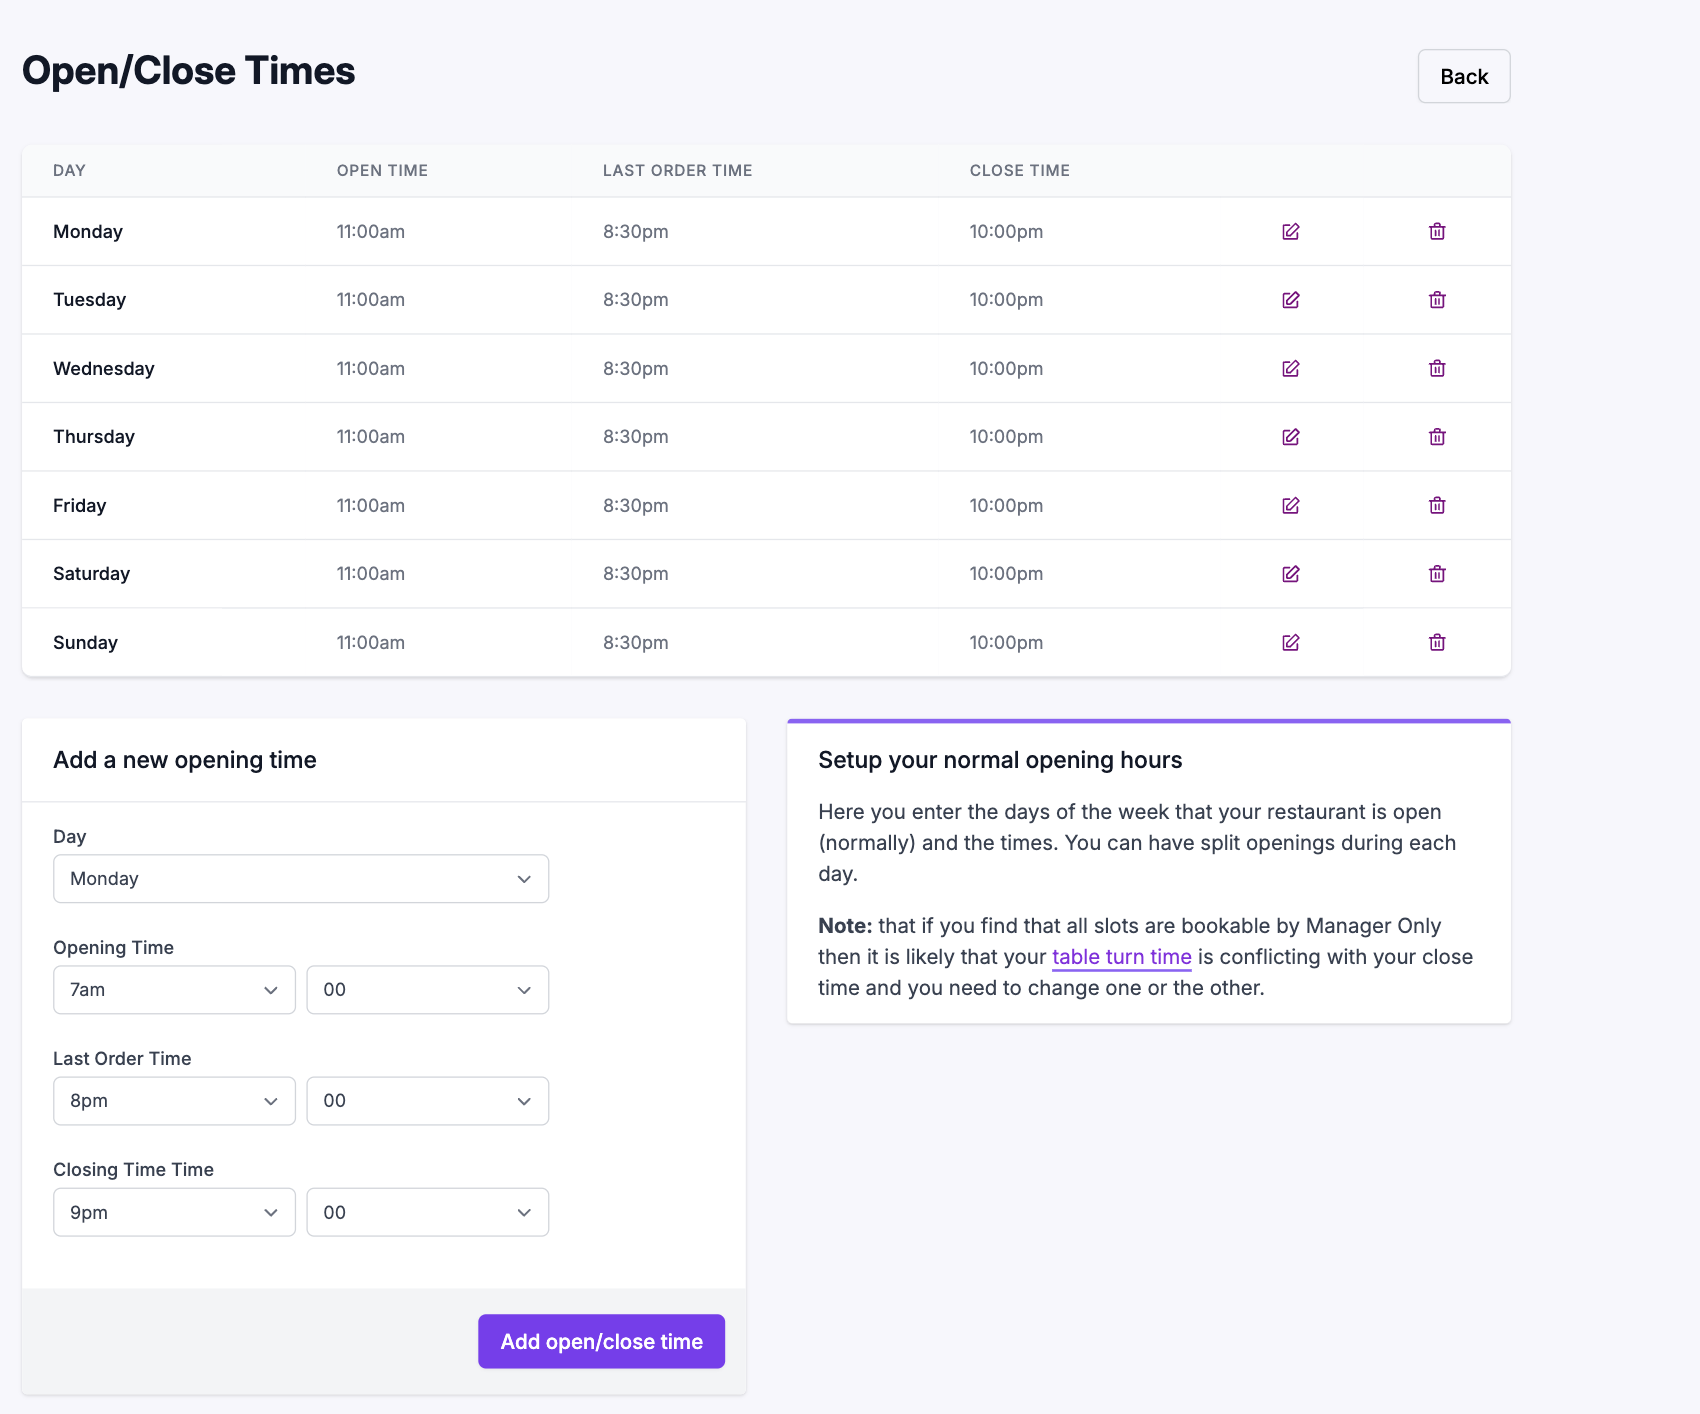This screenshot has width=1700, height=1414.
Task: Delete Tuesday opening time row
Action: pos(1437,300)
